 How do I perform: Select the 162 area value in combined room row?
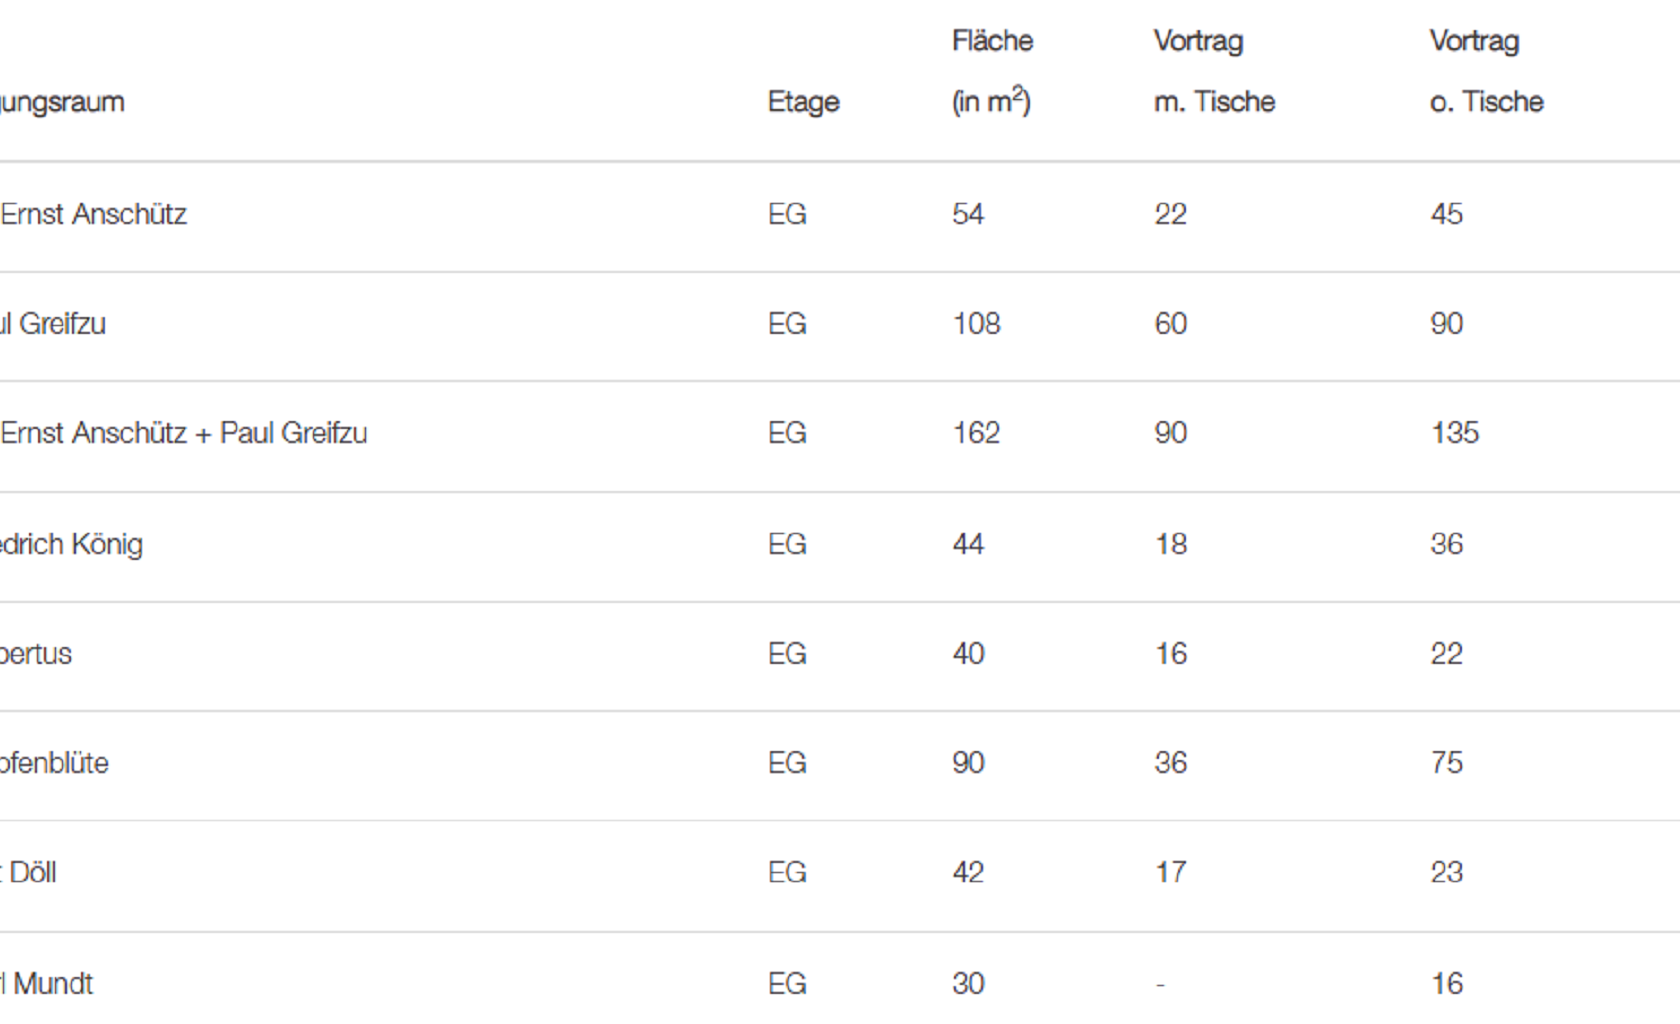(x=976, y=433)
